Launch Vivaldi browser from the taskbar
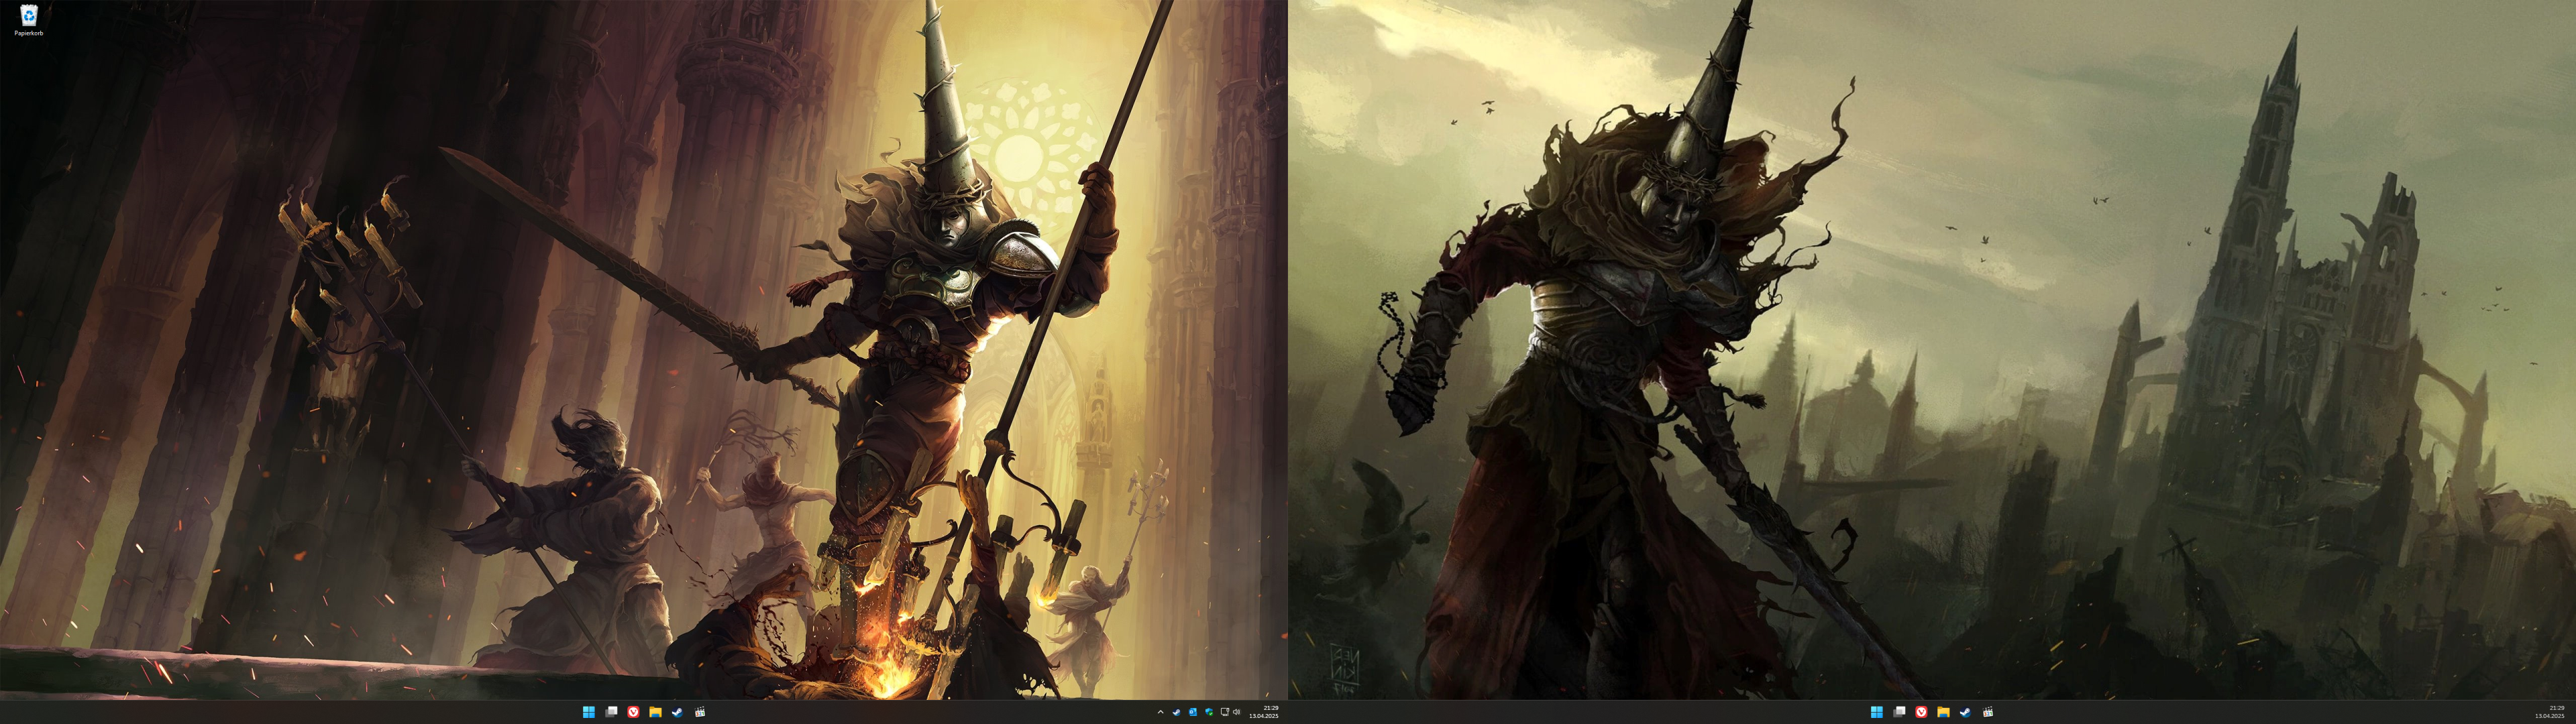The width and height of the screenshot is (2576, 724). (633, 713)
